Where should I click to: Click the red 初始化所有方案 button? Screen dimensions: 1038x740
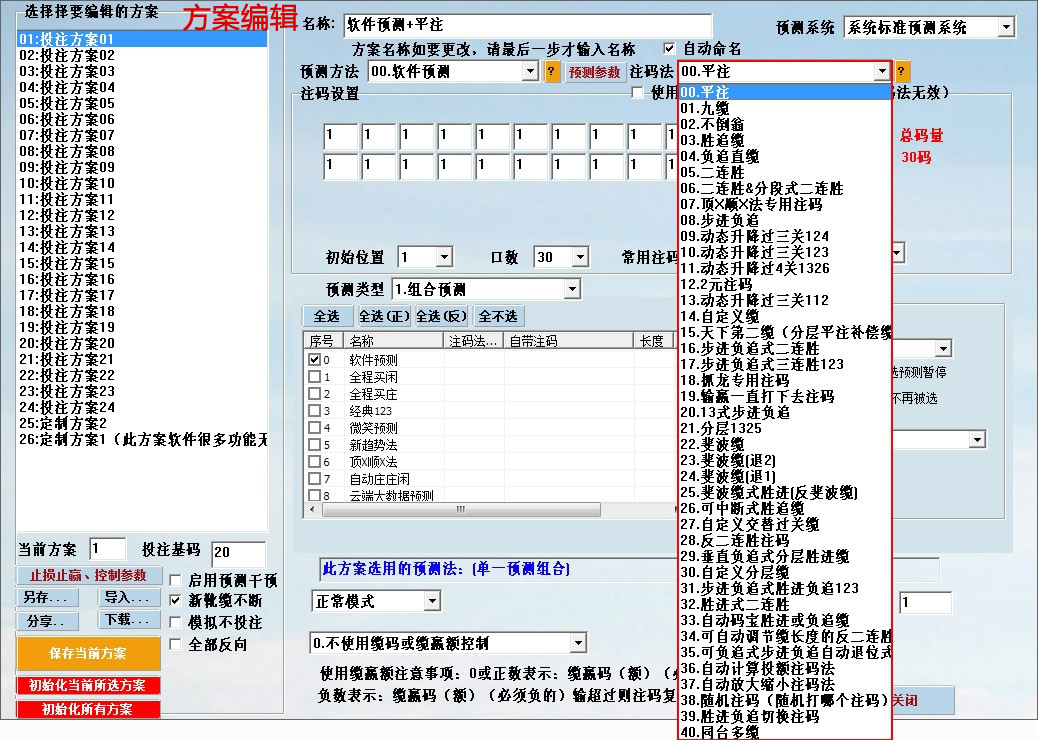click(87, 709)
